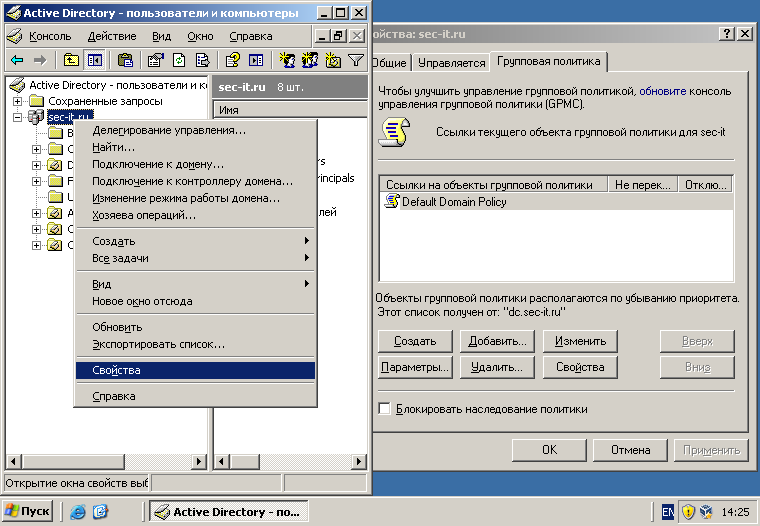Click the Удалить… button
The height and width of the screenshot is (526, 760).
pos(497,367)
